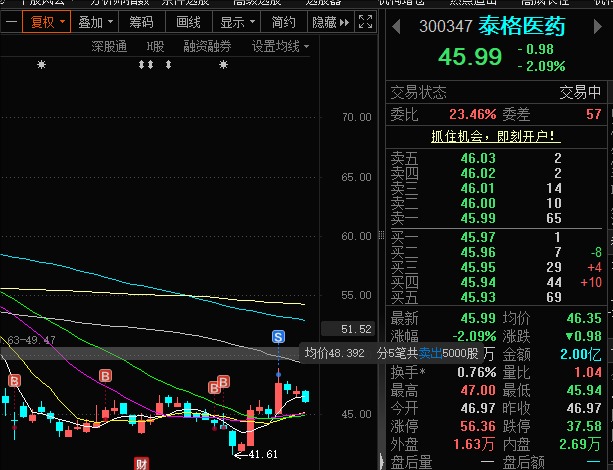The image size is (613, 470).
Task: Click the 财 finance report marker
Action: pos(141,464)
